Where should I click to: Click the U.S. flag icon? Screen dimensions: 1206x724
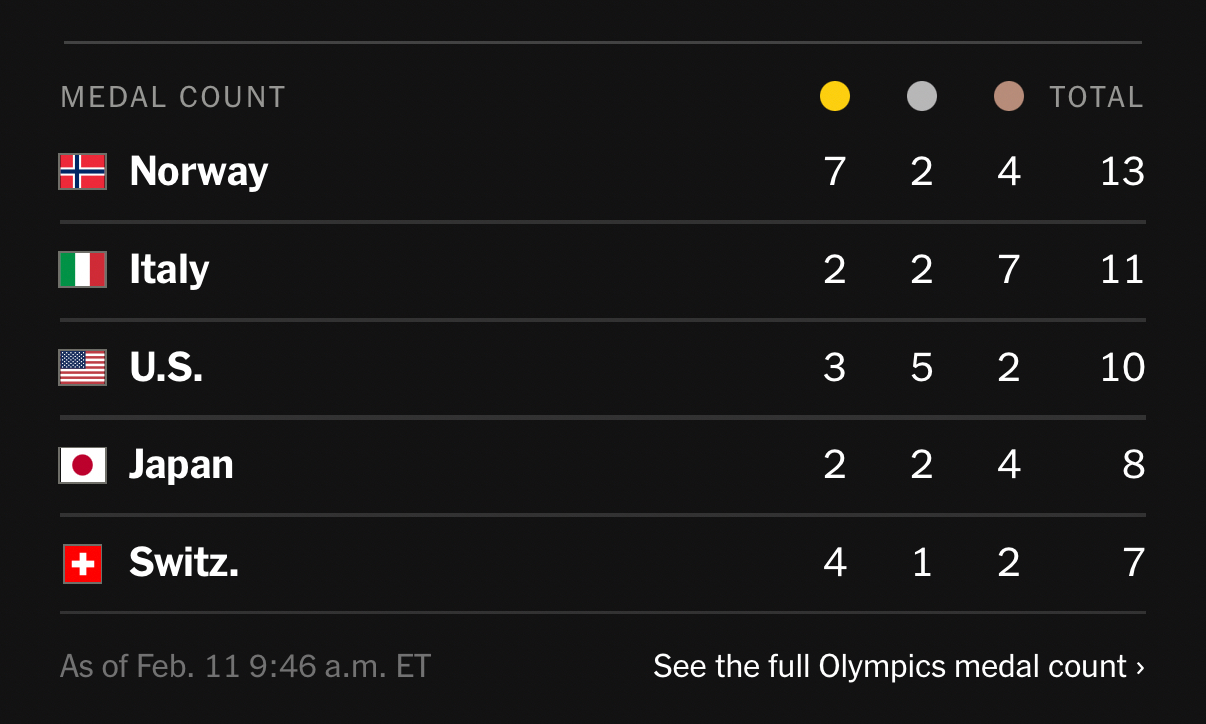click(83, 367)
